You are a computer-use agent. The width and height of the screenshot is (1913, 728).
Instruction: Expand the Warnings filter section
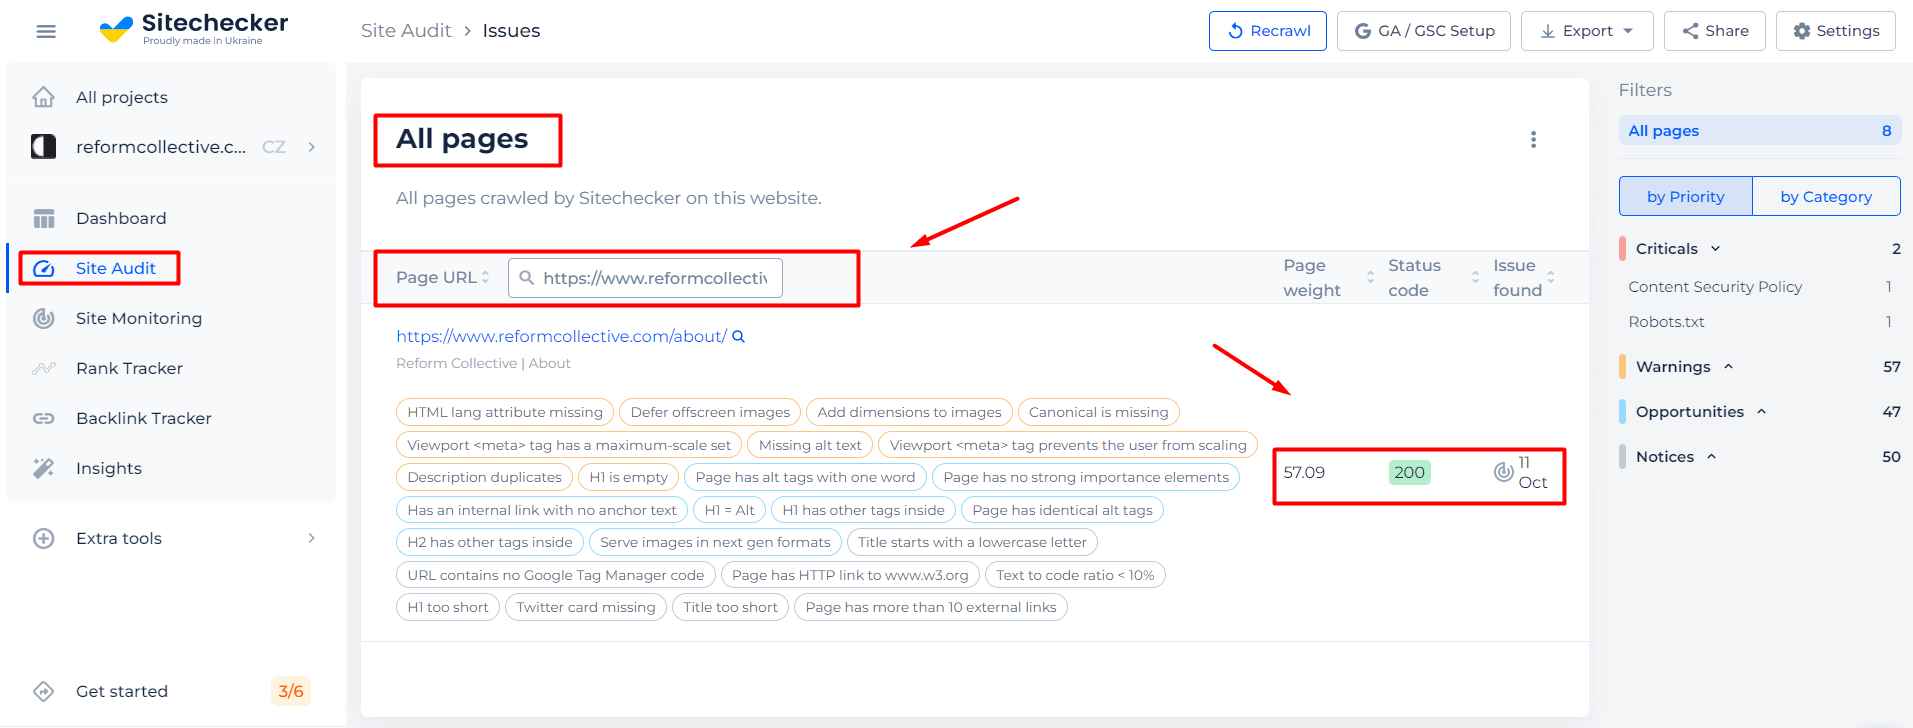pos(1728,366)
